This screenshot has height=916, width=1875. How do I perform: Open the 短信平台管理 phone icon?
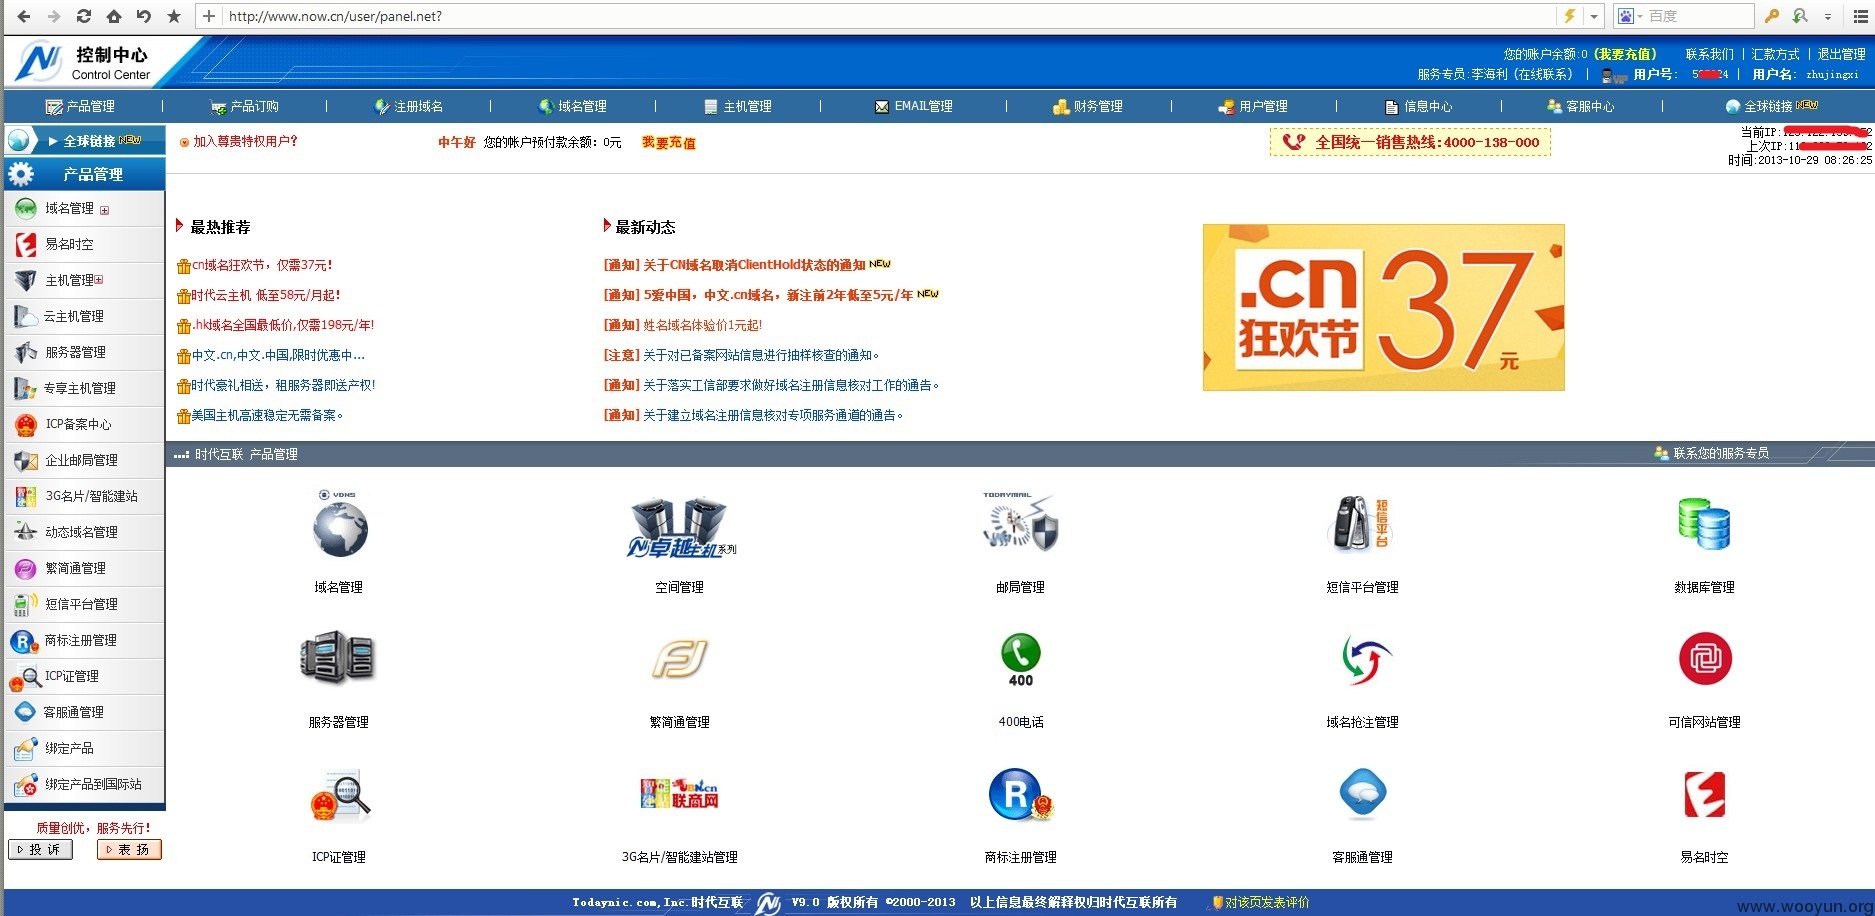(1360, 524)
